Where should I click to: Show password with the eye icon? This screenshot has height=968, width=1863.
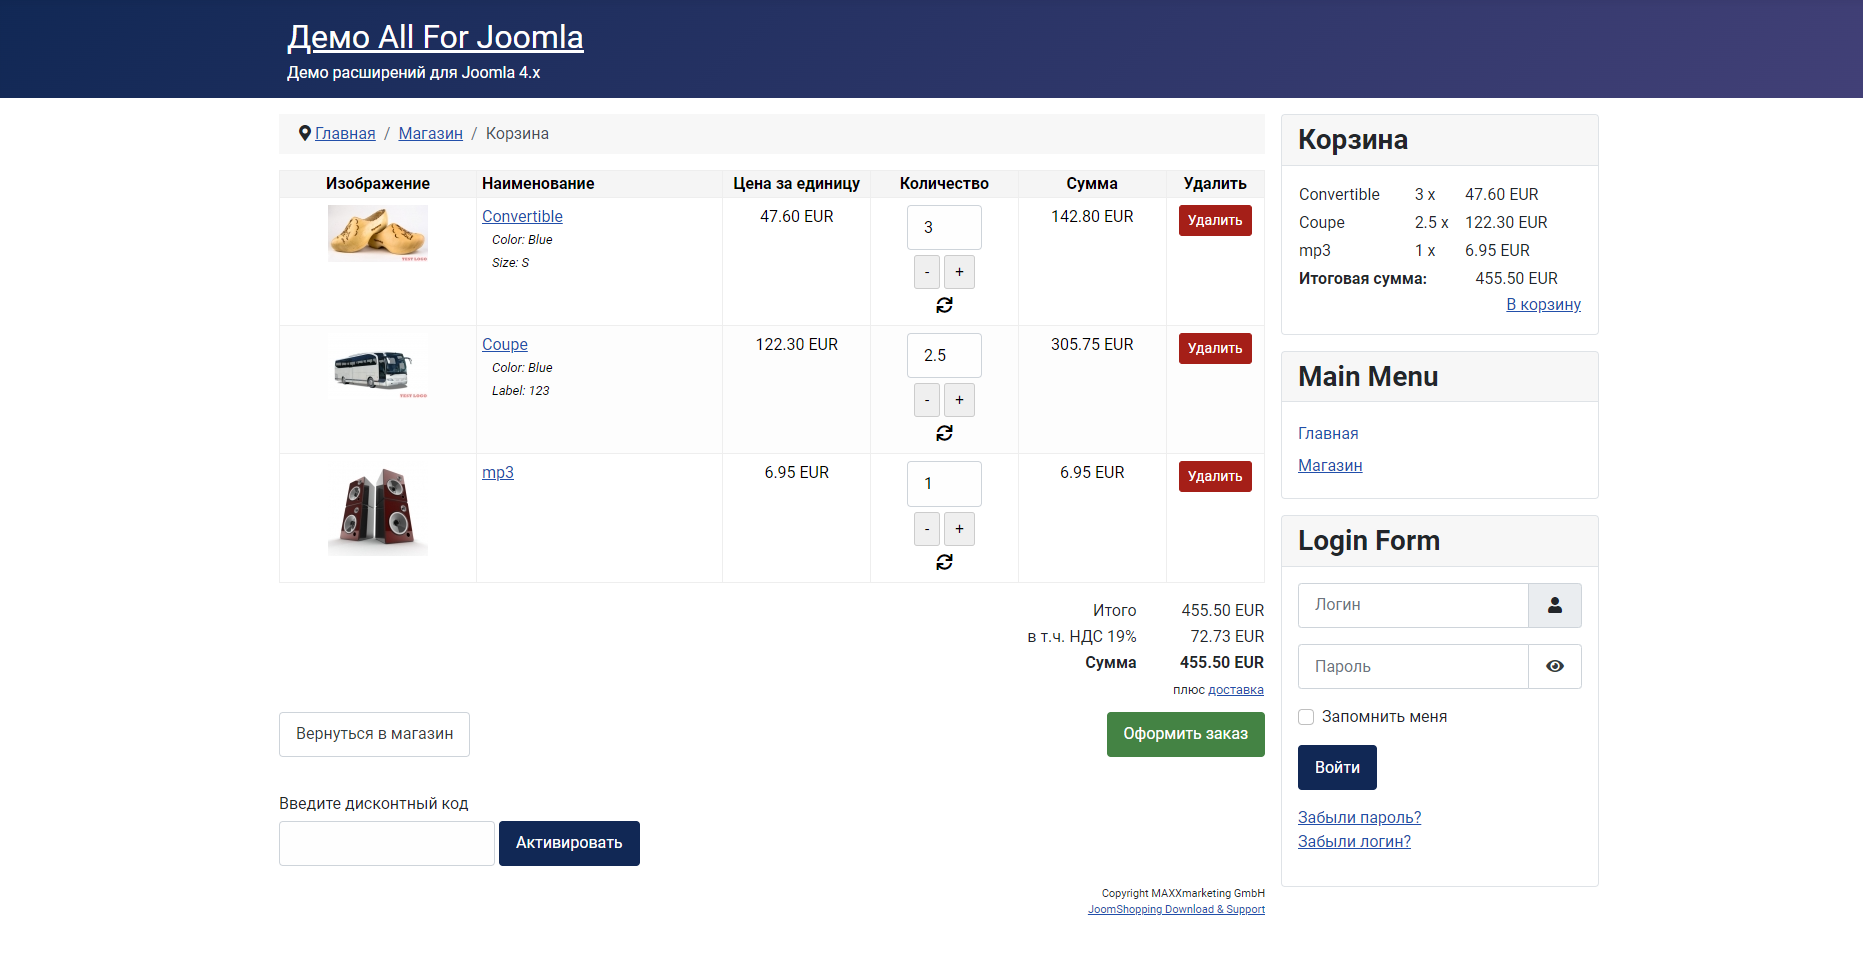[1555, 666]
